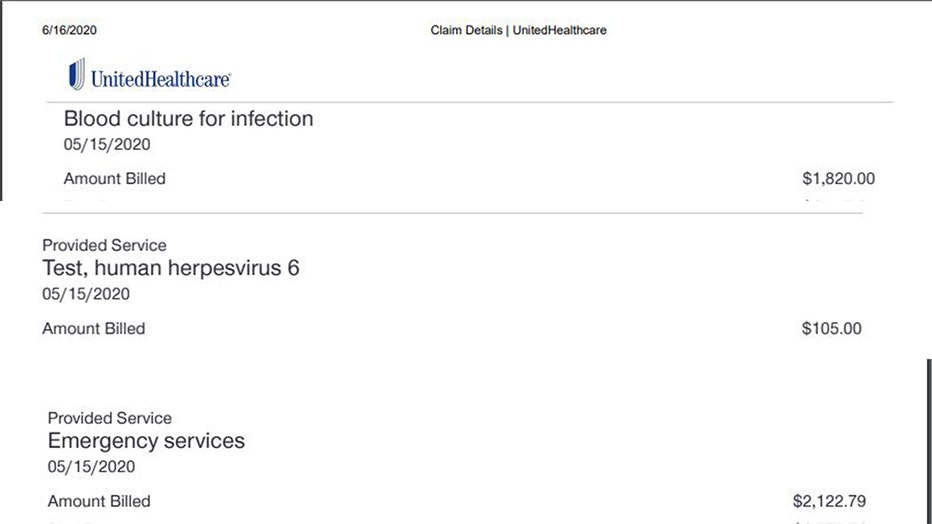Click Provided Service label above Emergency services

point(109,418)
